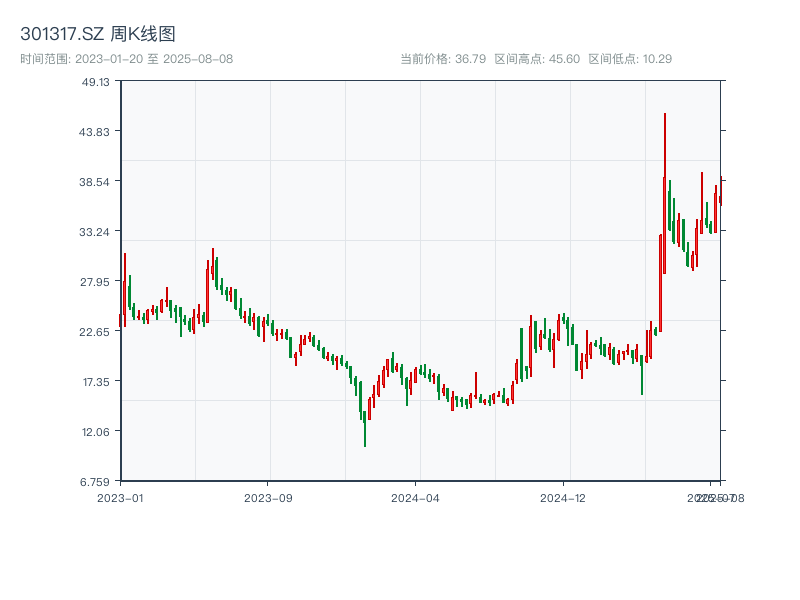Click the 12.06 y-axis price label
Image resolution: width=800 pixels, height=600 pixels.
96,432
